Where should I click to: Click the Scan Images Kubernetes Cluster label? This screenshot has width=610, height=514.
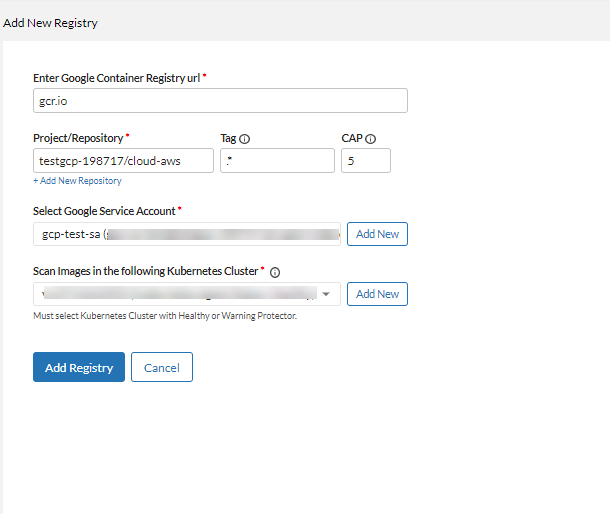tap(145, 271)
